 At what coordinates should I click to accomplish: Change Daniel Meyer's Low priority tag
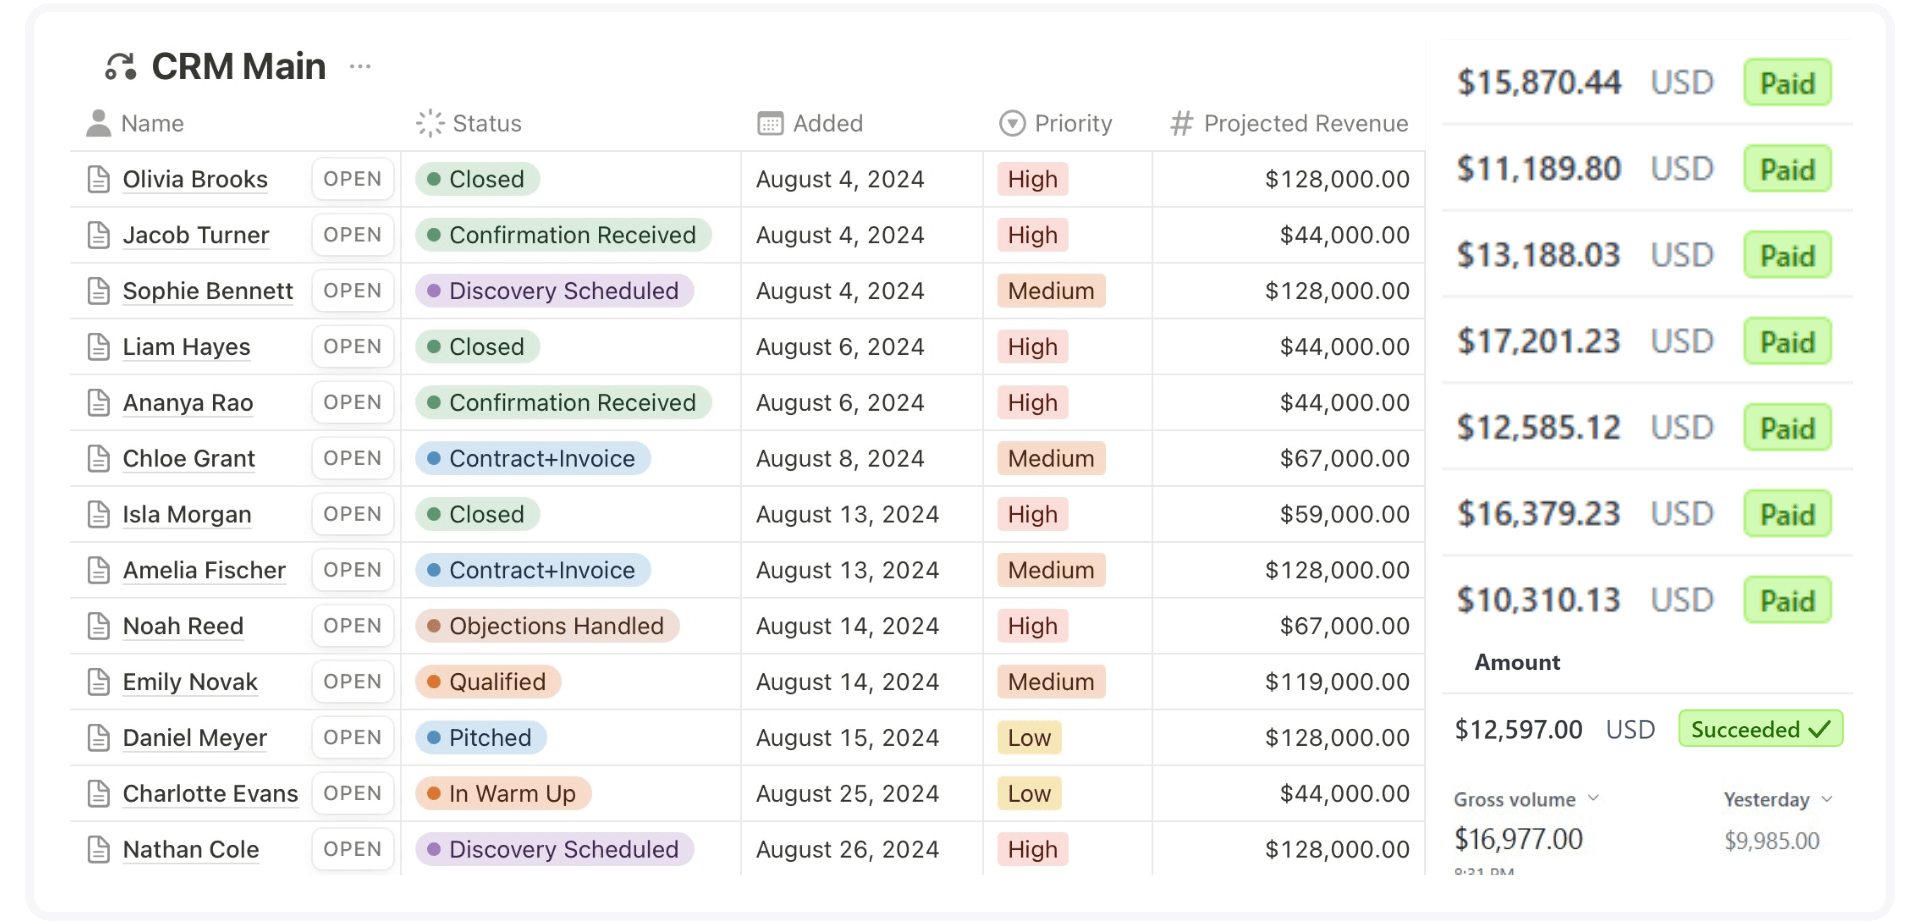(1029, 738)
